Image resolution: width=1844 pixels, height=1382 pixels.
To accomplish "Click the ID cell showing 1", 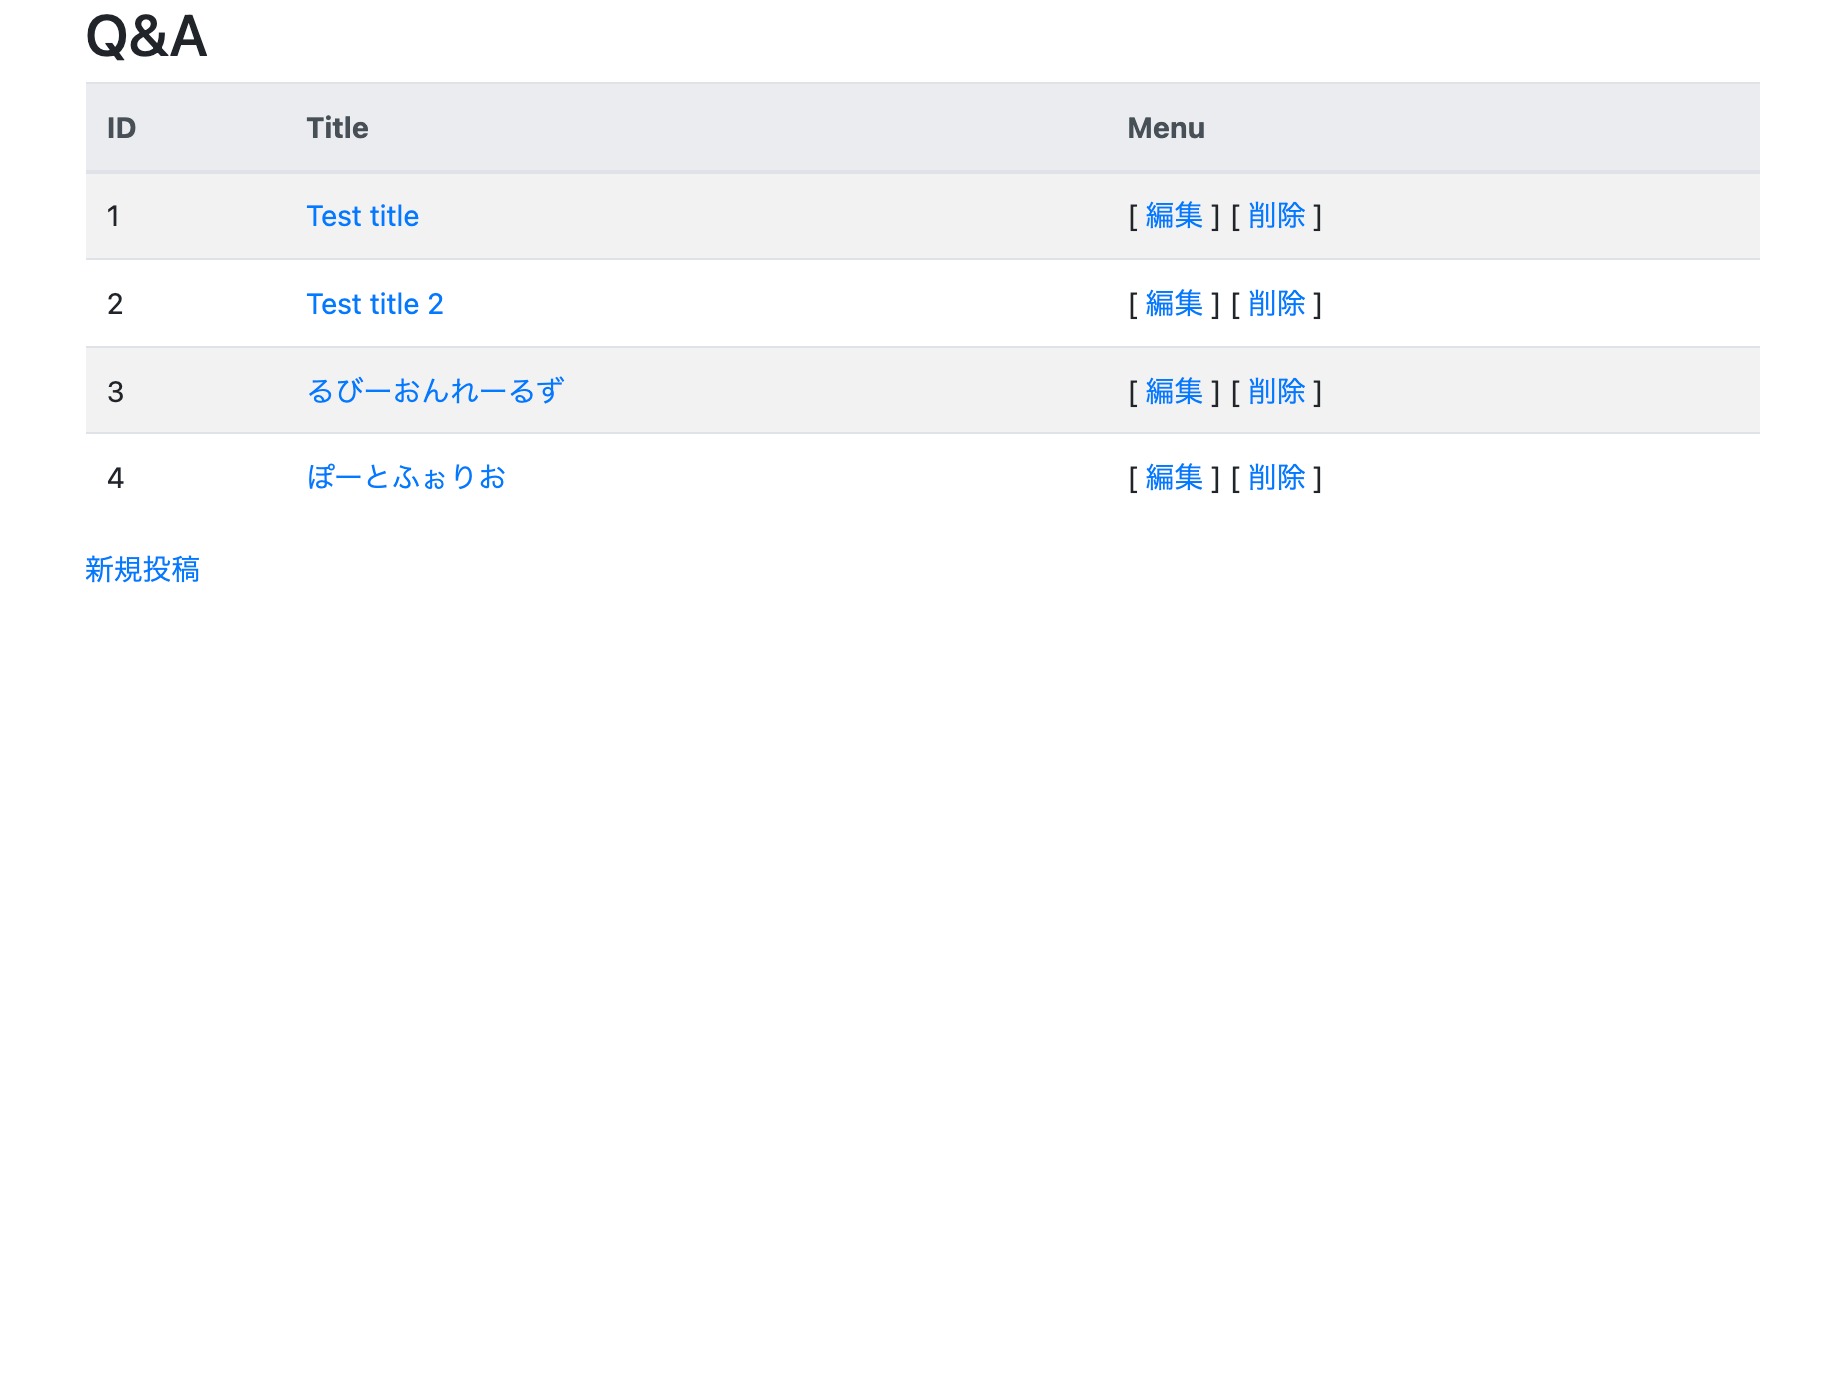I will (x=114, y=216).
